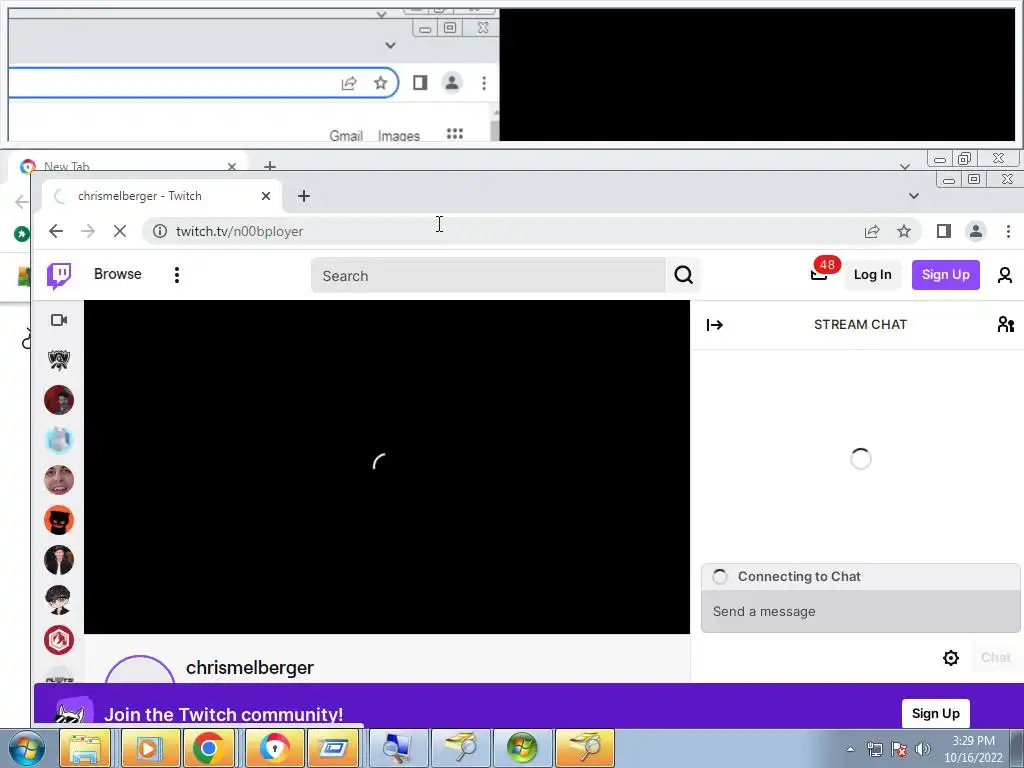
Task: Share icon in the top Chrome window's address bar
Action: pyautogui.click(x=349, y=83)
